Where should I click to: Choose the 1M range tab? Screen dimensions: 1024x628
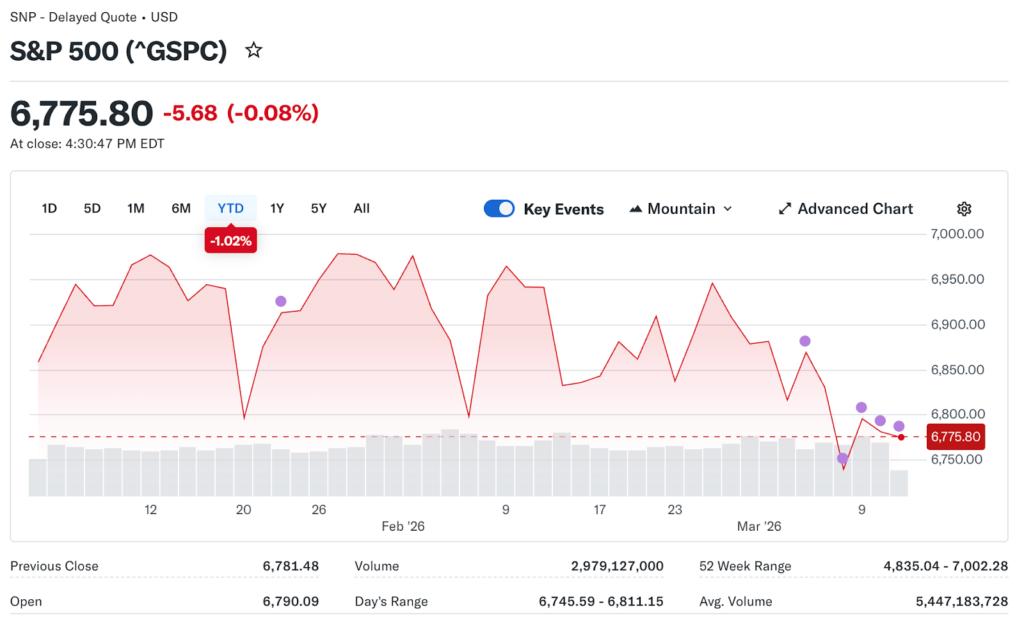point(136,209)
